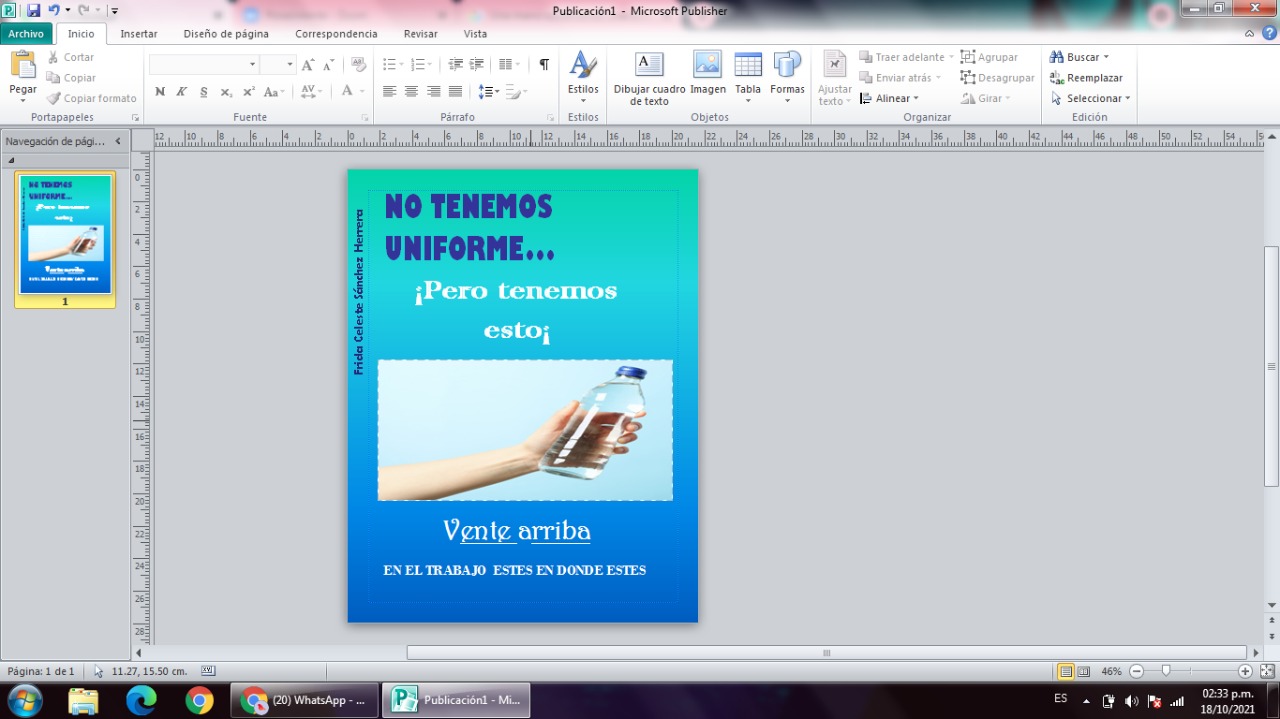Viewport: 1280px width, 719px height.
Task: Open Microsoft Edge from taskbar
Action: (x=141, y=701)
